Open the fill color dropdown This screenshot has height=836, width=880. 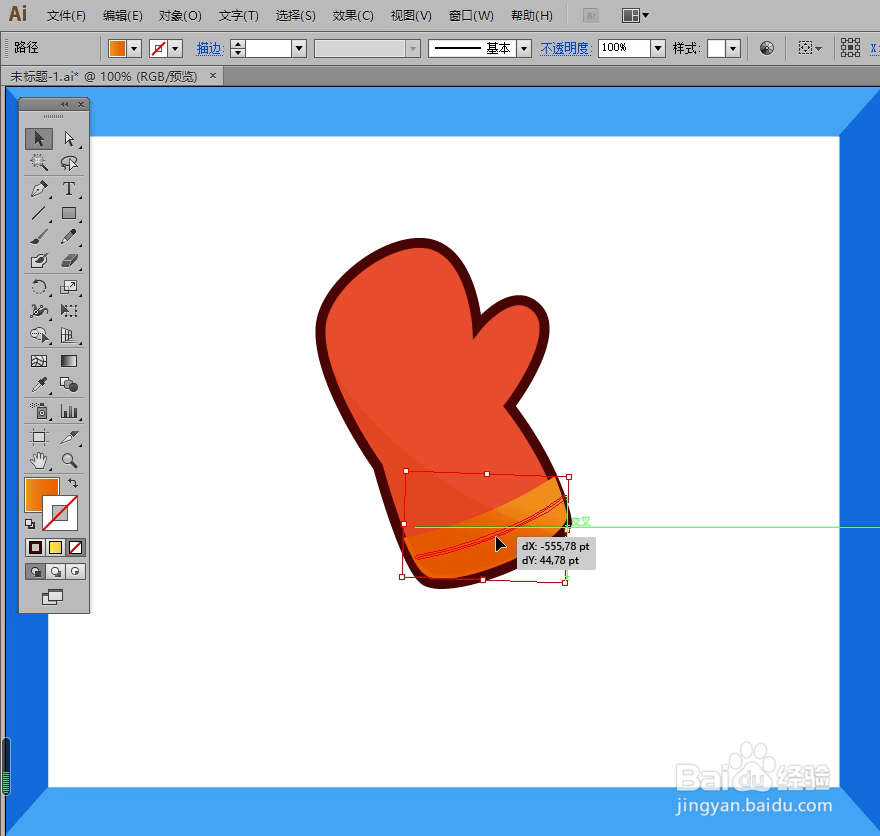tap(134, 49)
